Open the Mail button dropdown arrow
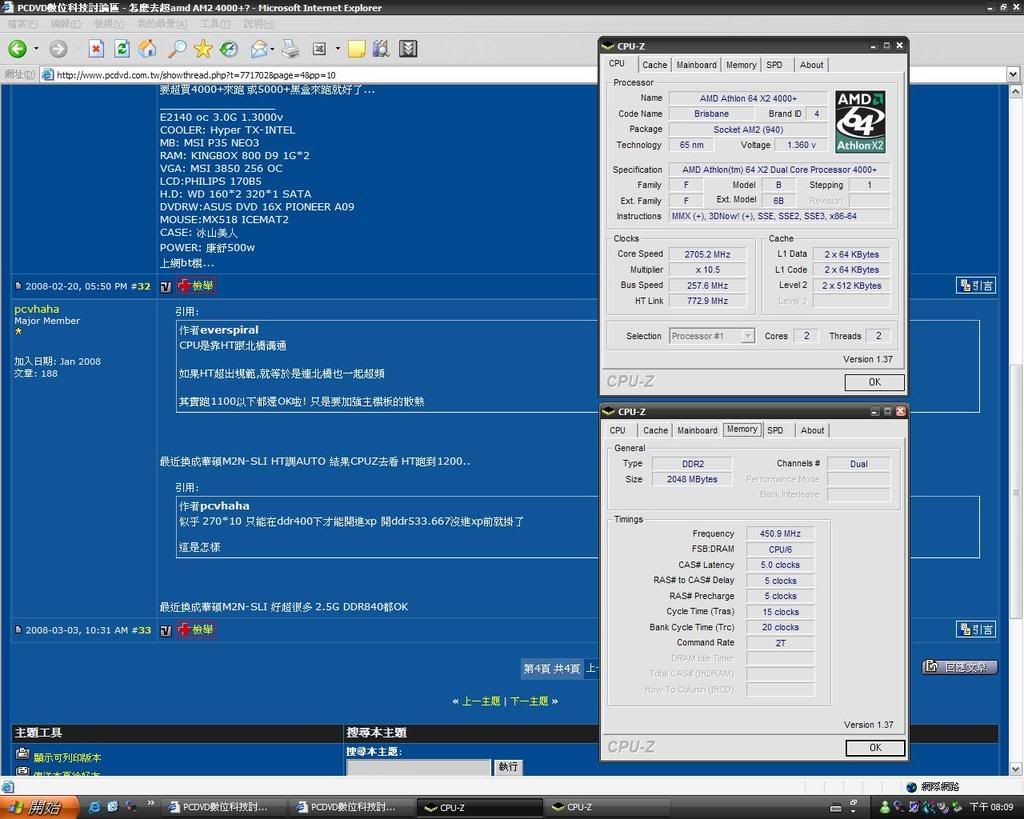The image size is (1024, 819). [x=272, y=48]
